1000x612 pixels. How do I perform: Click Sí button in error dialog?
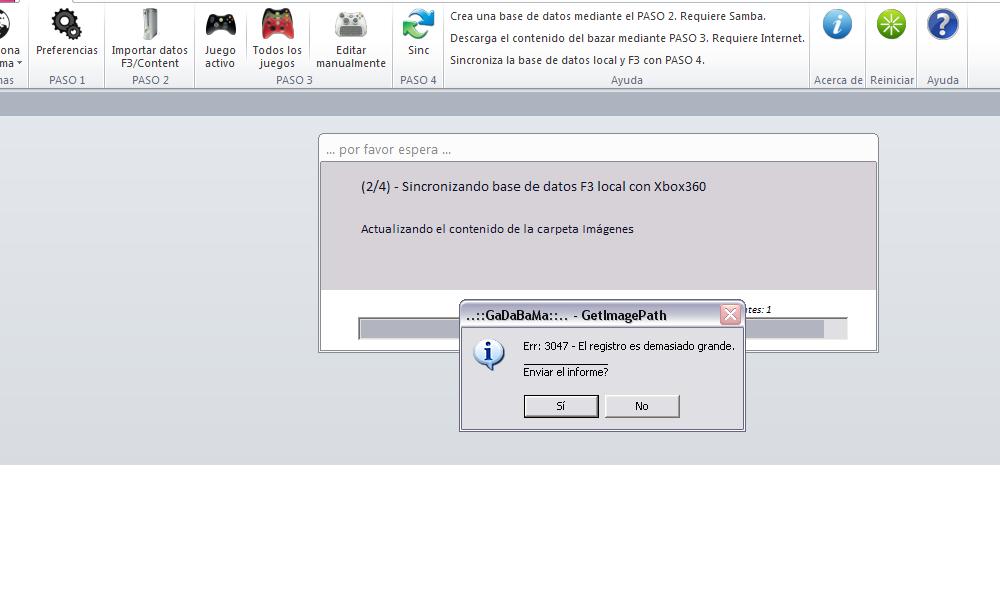[x=561, y=406]
